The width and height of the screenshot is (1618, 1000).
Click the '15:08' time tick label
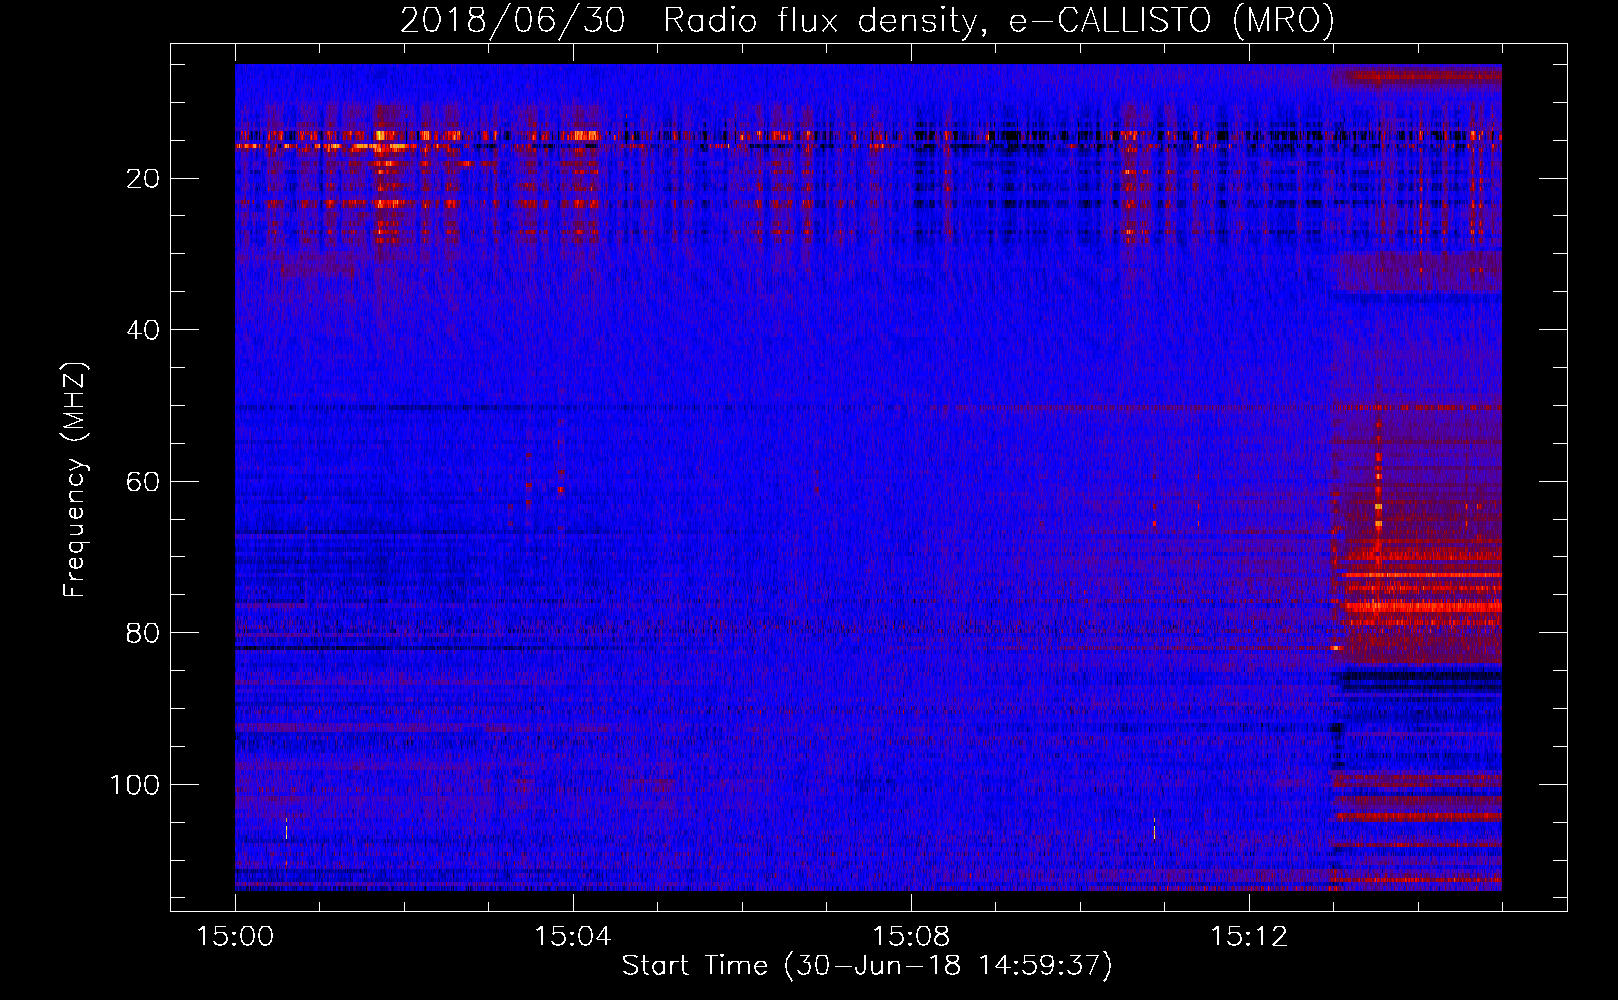click(911, 937)
